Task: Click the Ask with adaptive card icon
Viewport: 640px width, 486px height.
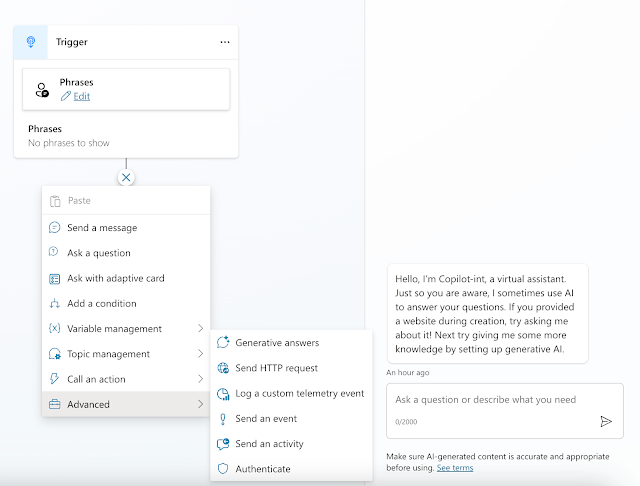Action: click(54, 279)
